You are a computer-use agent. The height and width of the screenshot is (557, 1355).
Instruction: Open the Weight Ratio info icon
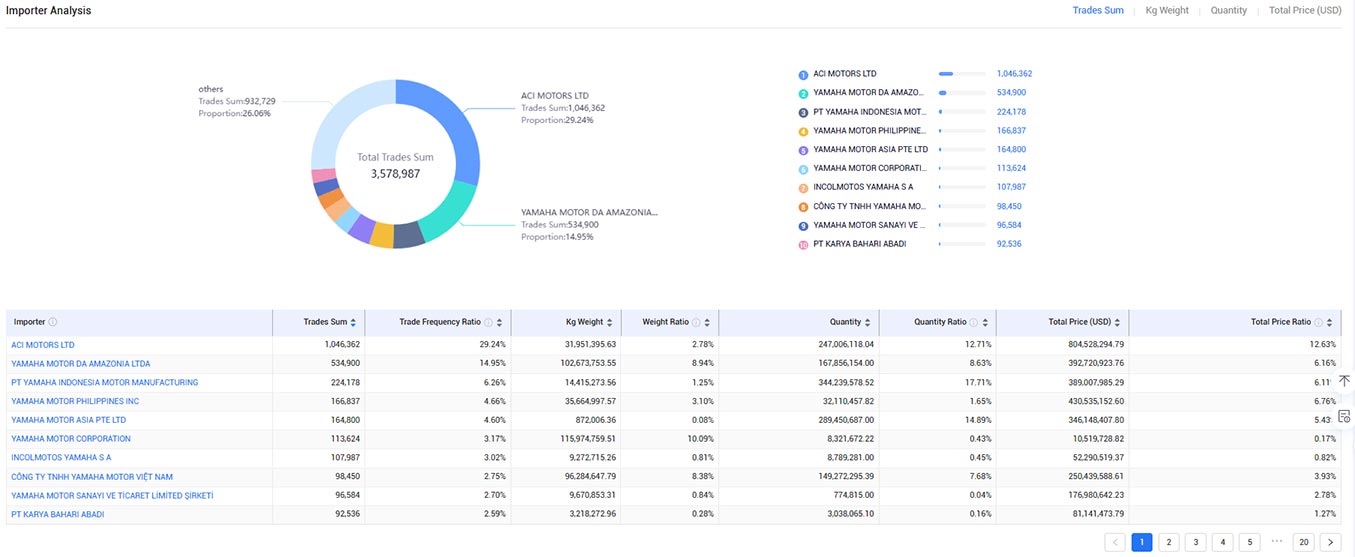pyautogui.click(x=696, y=322)
